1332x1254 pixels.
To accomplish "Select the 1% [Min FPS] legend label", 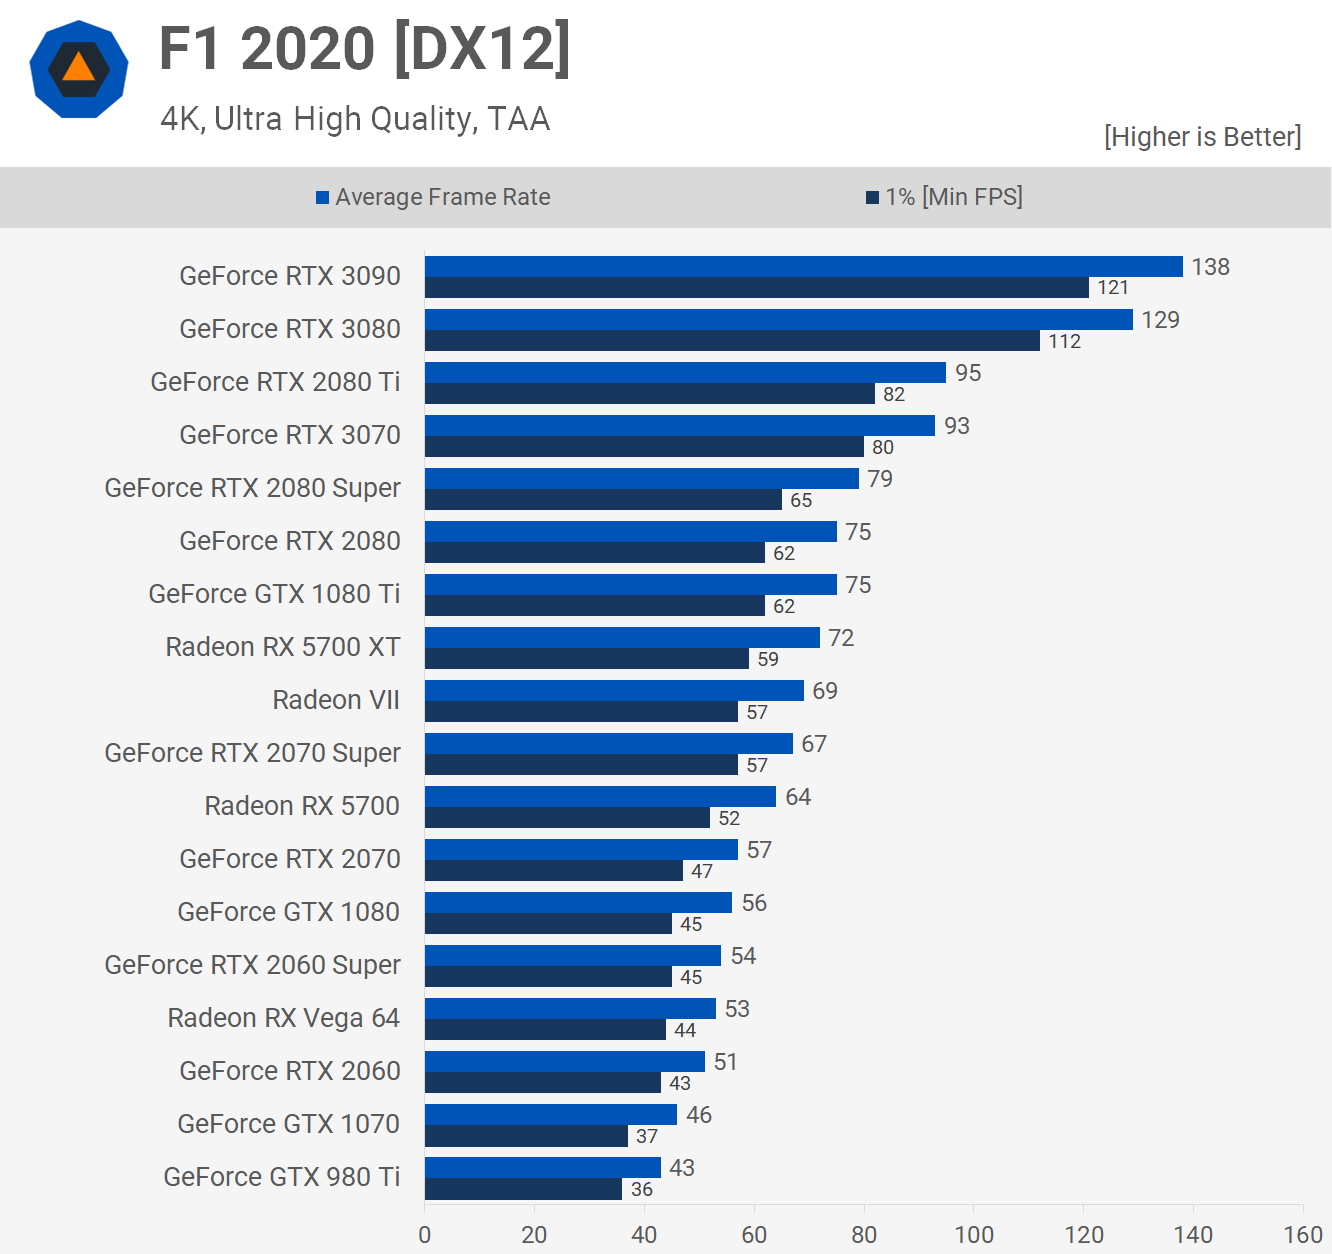I will 953,198.
